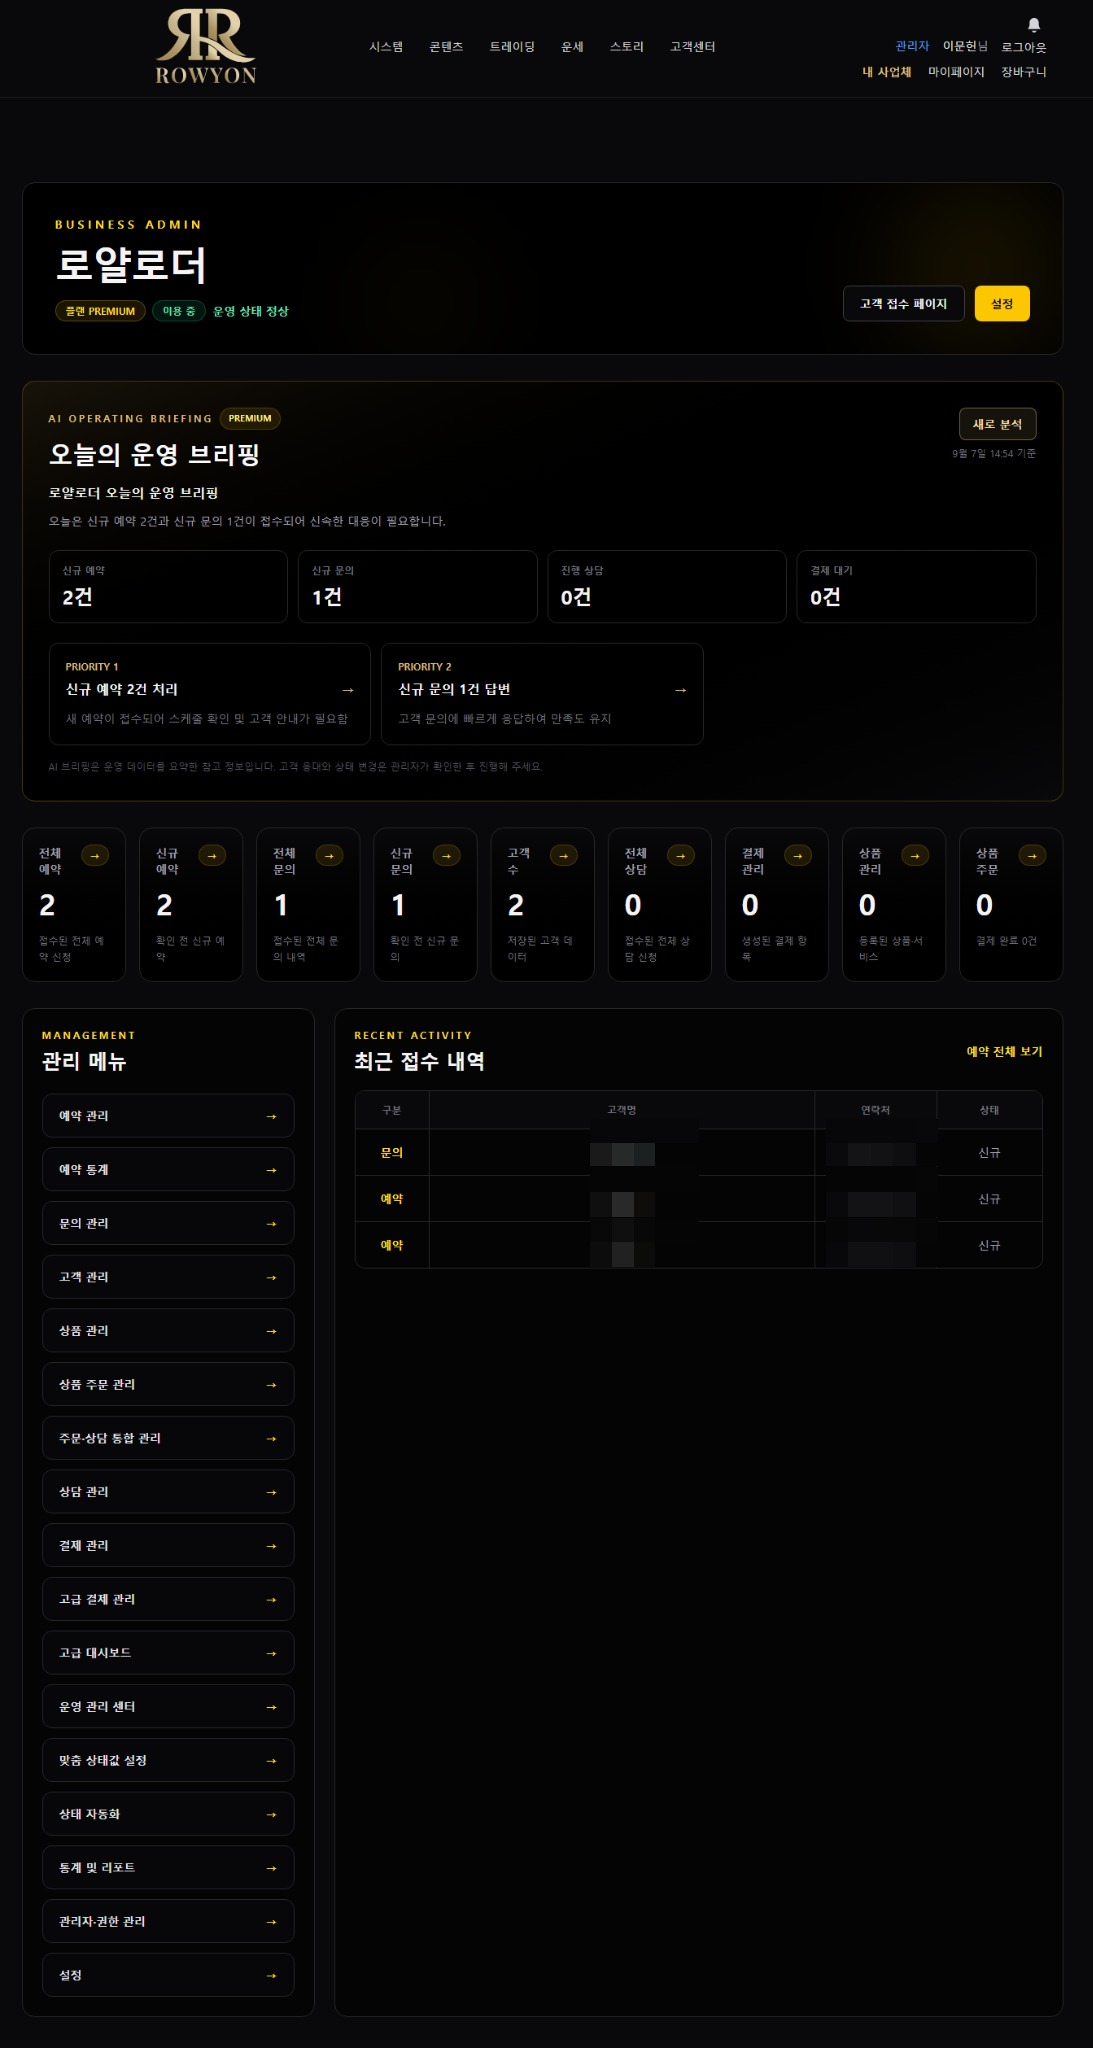Open the notification bell
This screenshot has width=1093, height=2048.
point(1034,25)
